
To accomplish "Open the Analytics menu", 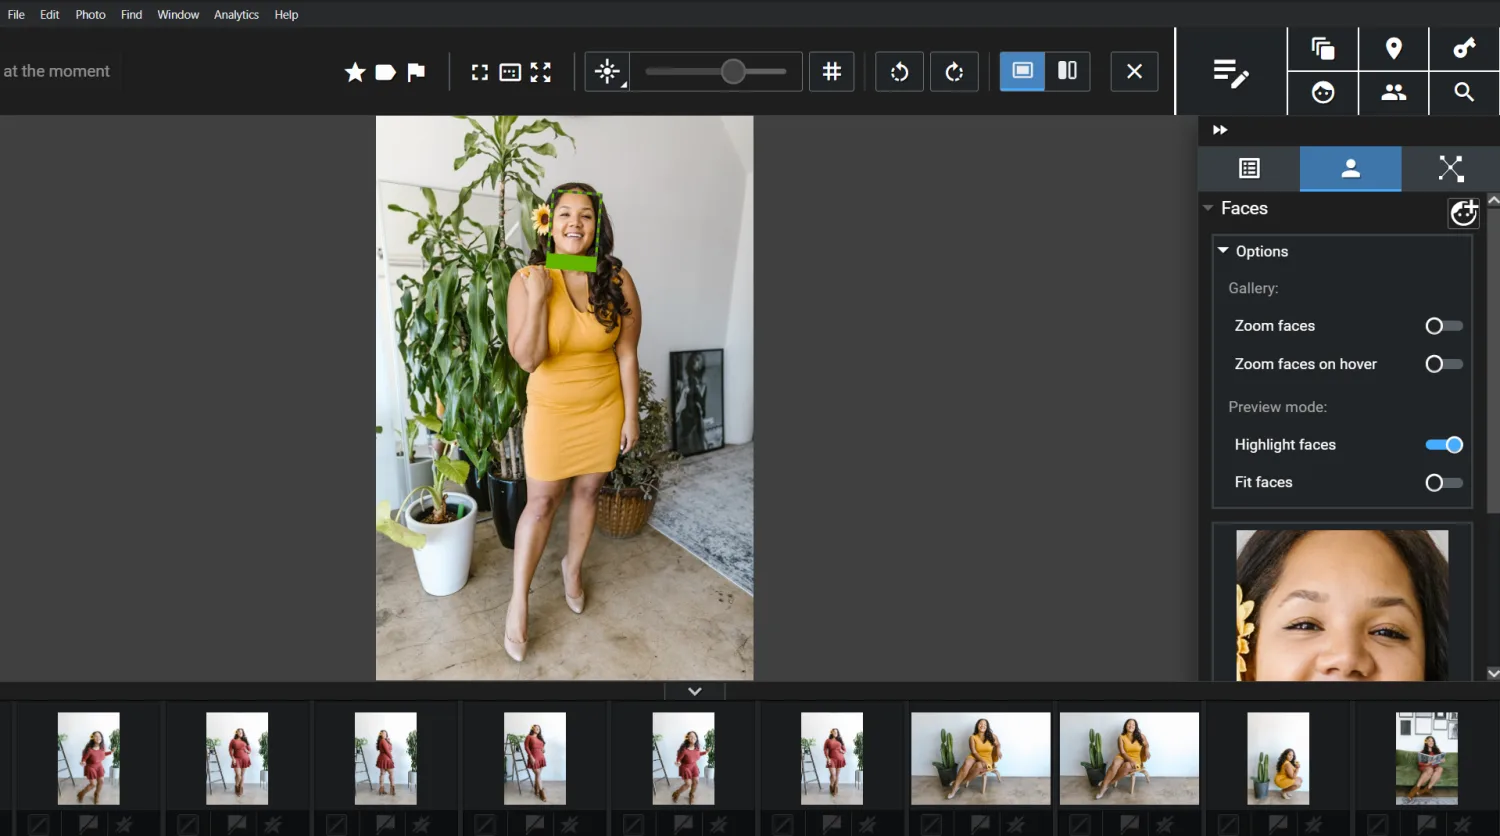I will point(236,15).
